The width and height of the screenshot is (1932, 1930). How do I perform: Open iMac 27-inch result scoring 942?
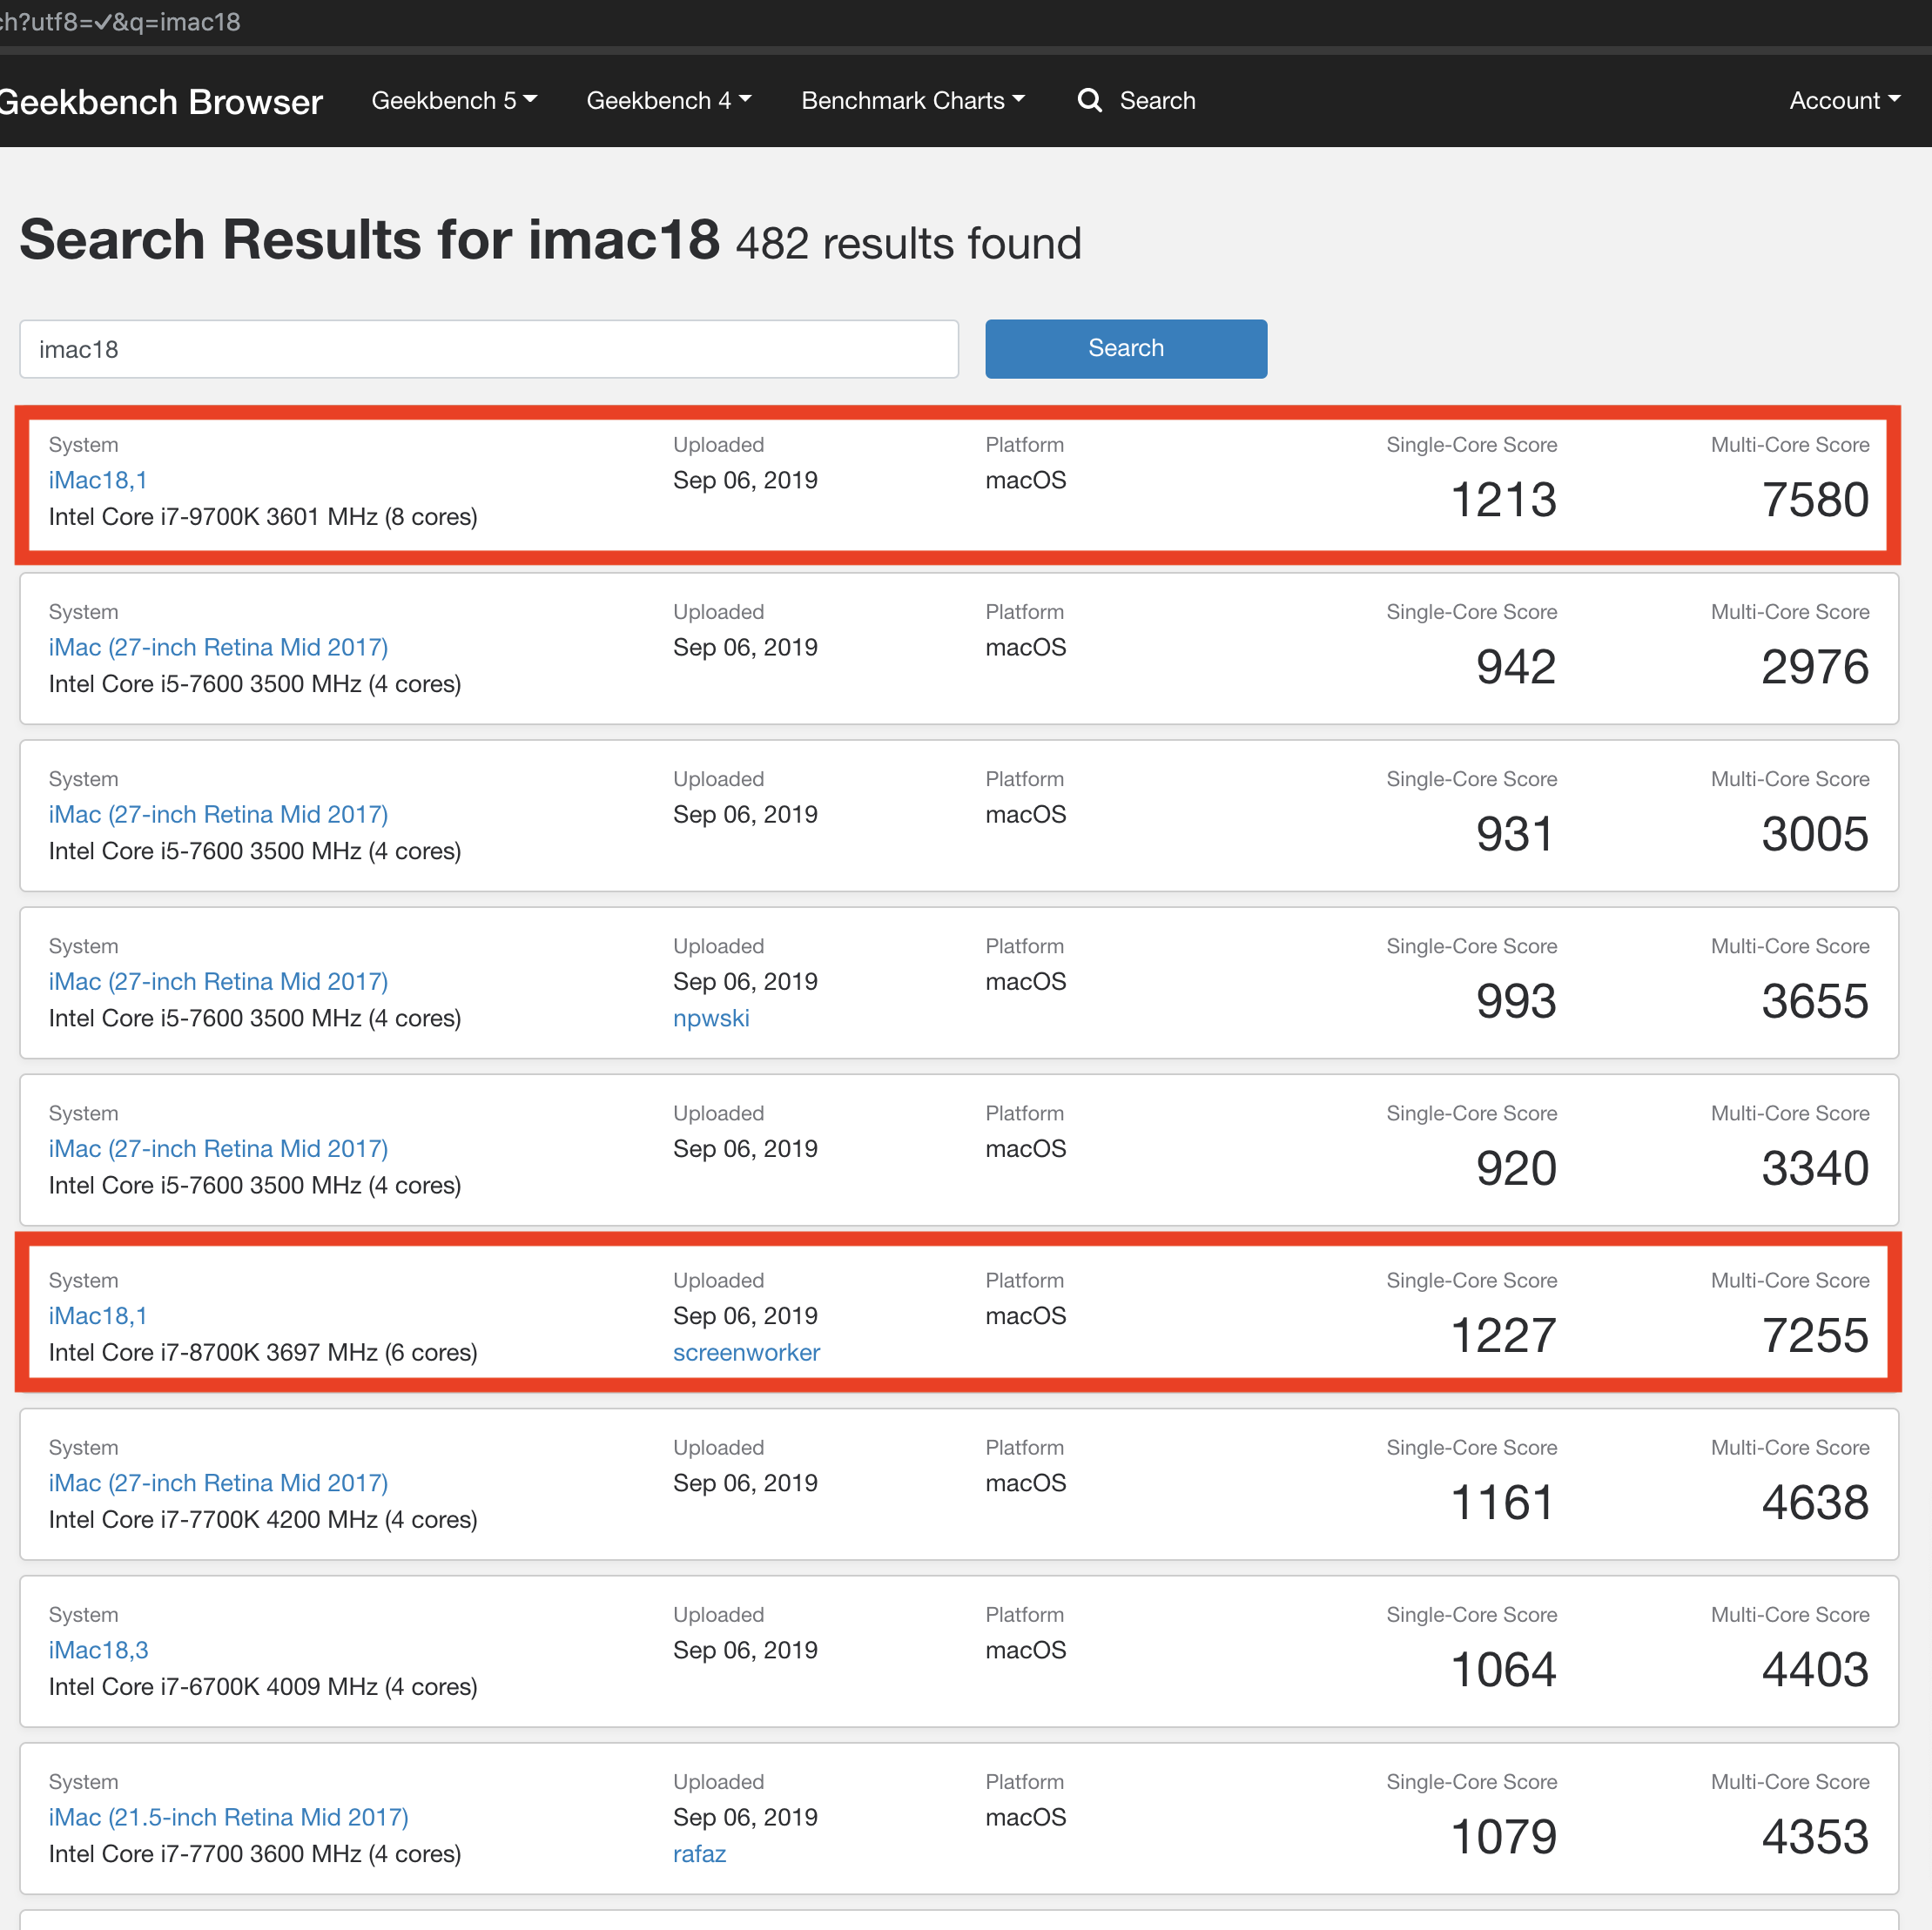coord(218,647)
